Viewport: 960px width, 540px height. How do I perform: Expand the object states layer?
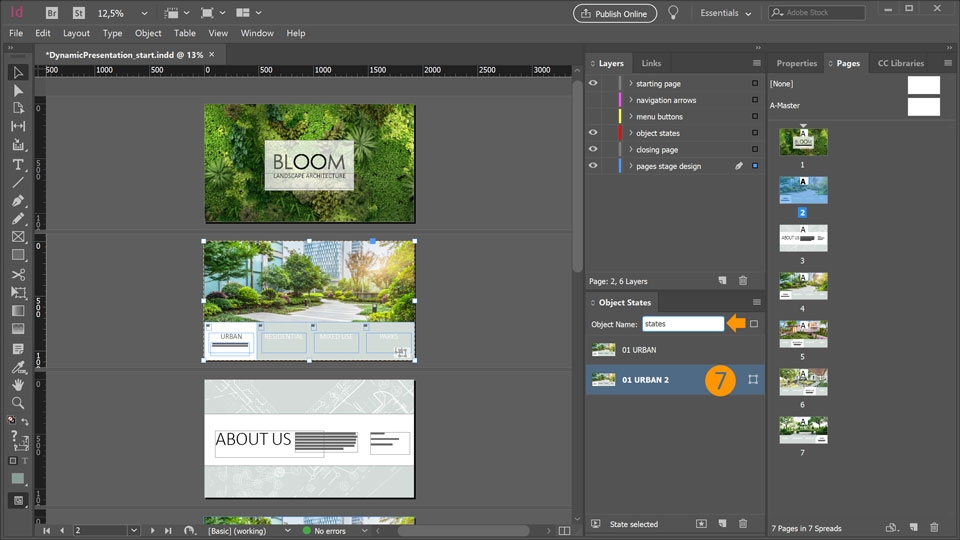click(x=631, y=133)
